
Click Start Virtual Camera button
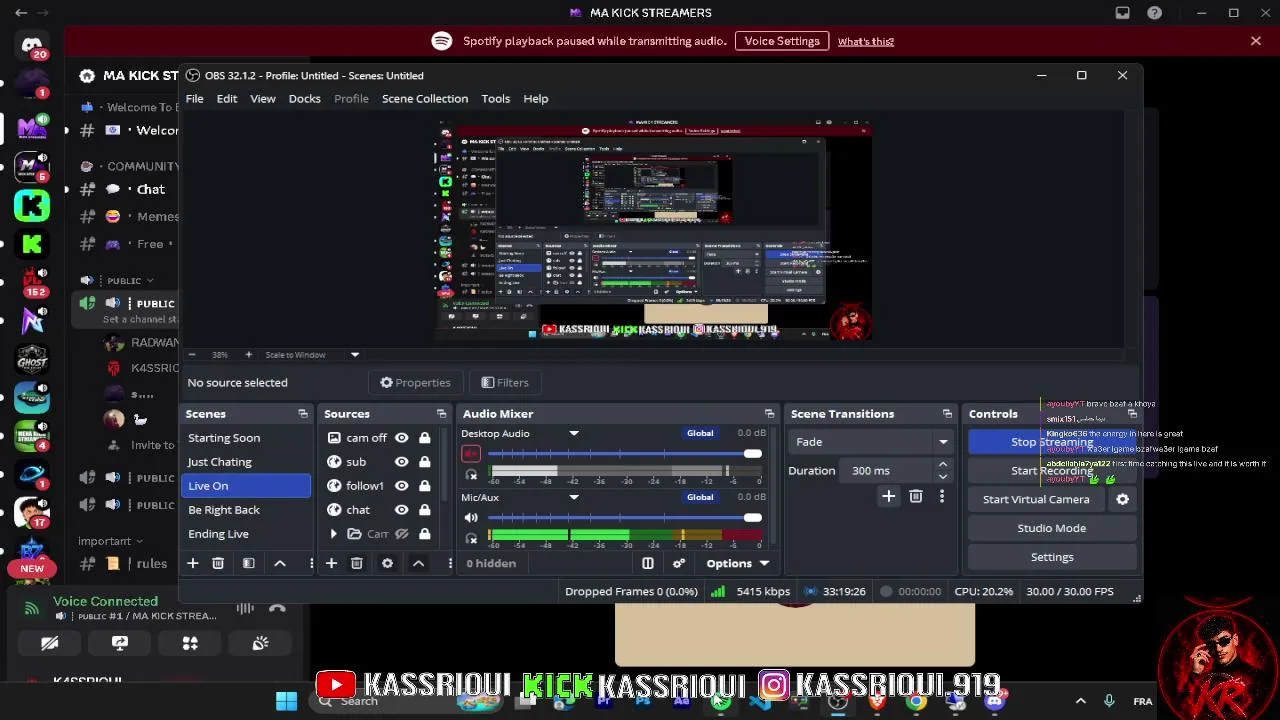1036,499
